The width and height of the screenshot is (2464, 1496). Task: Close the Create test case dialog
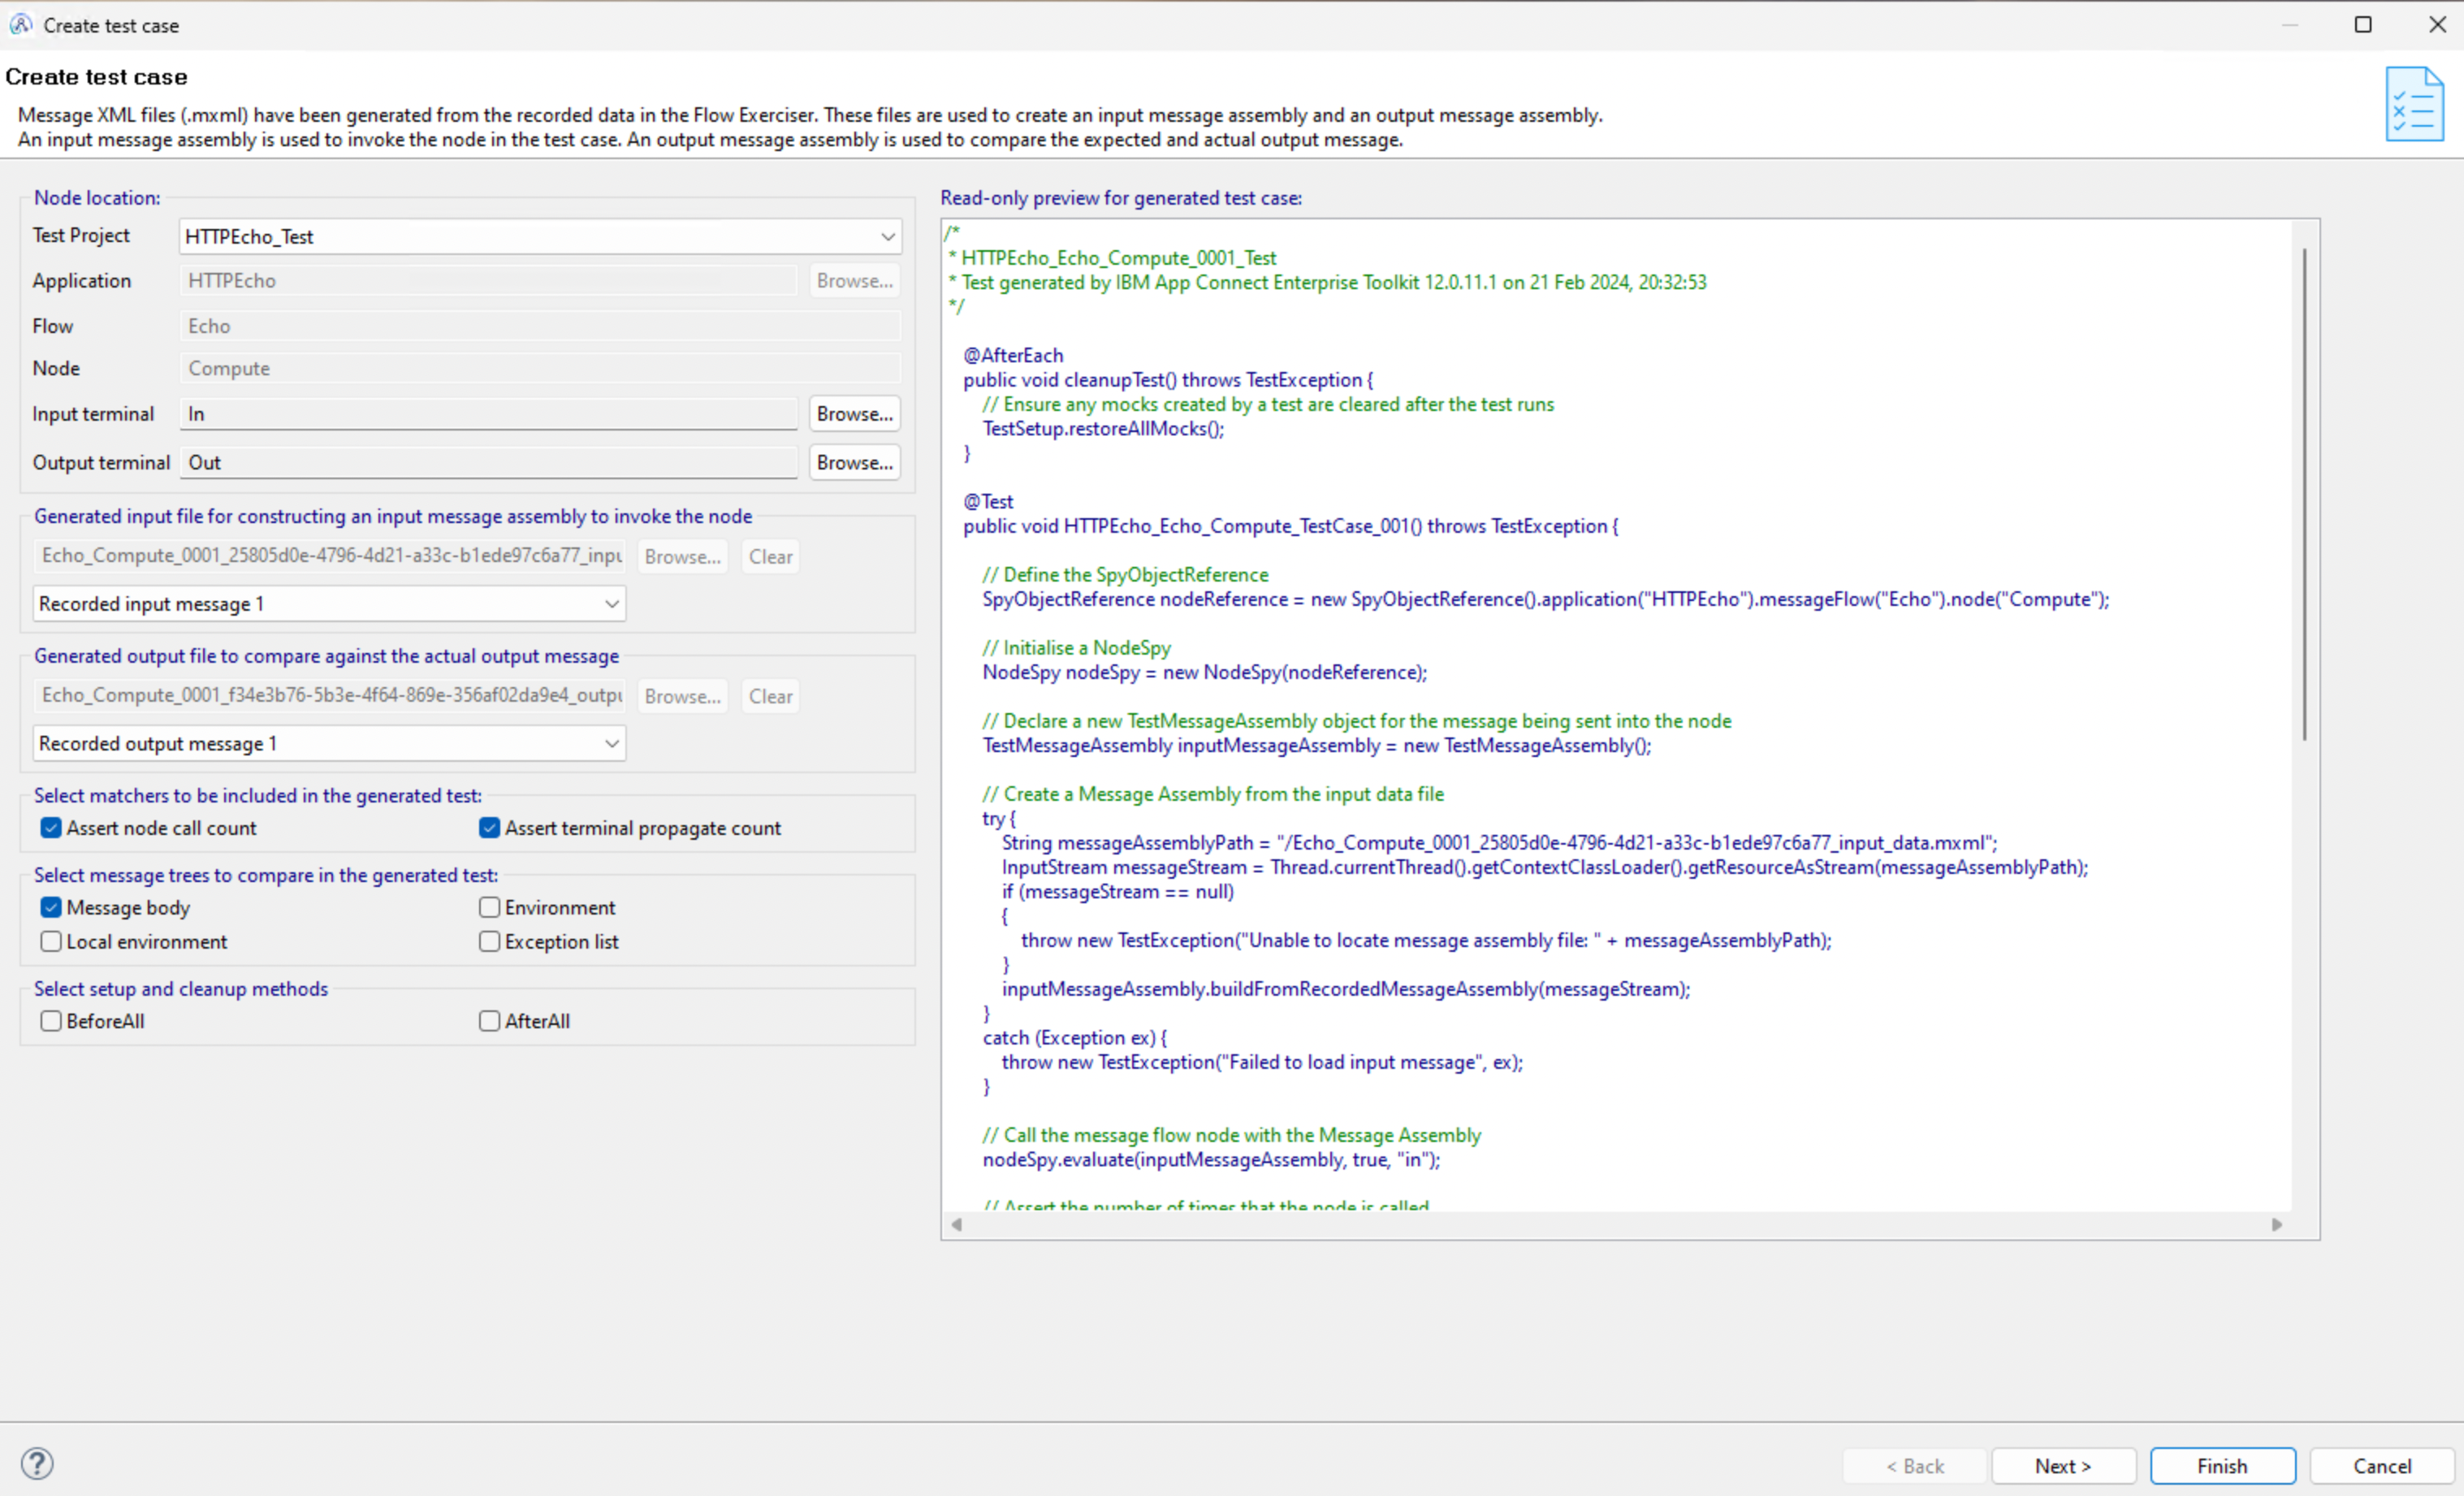(2437, 25)
